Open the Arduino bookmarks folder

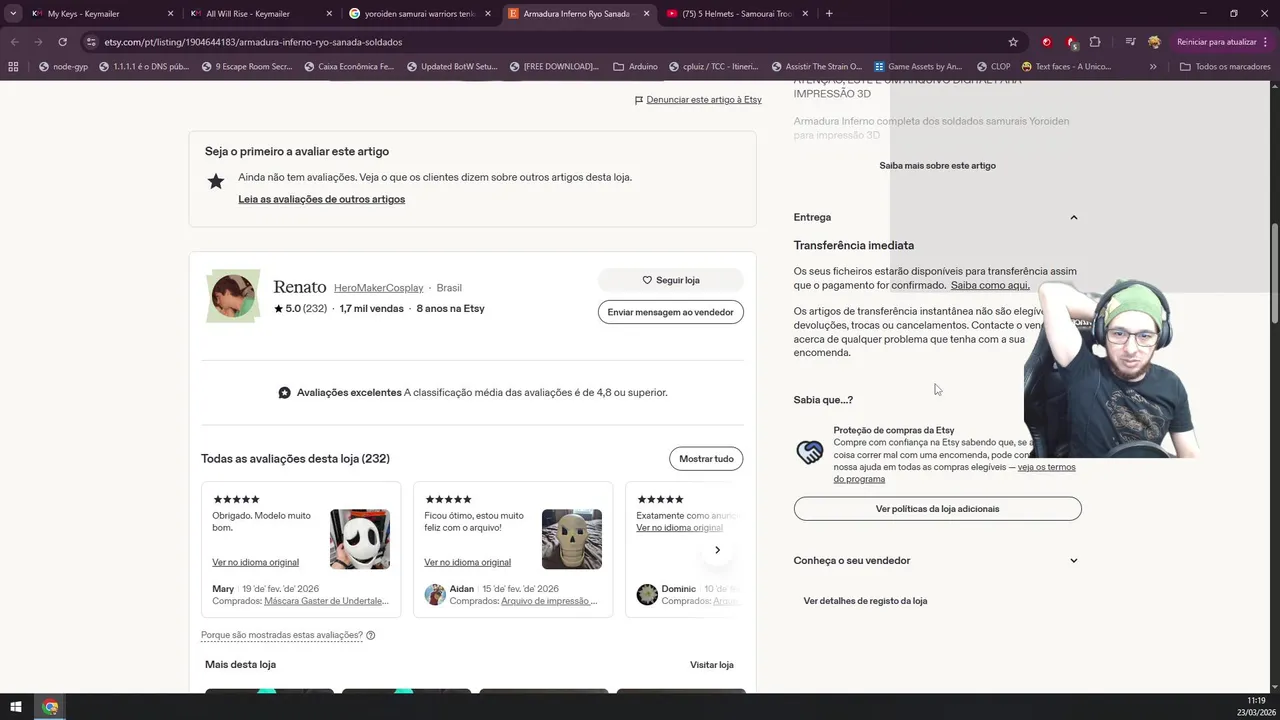[x=635, y=67]
